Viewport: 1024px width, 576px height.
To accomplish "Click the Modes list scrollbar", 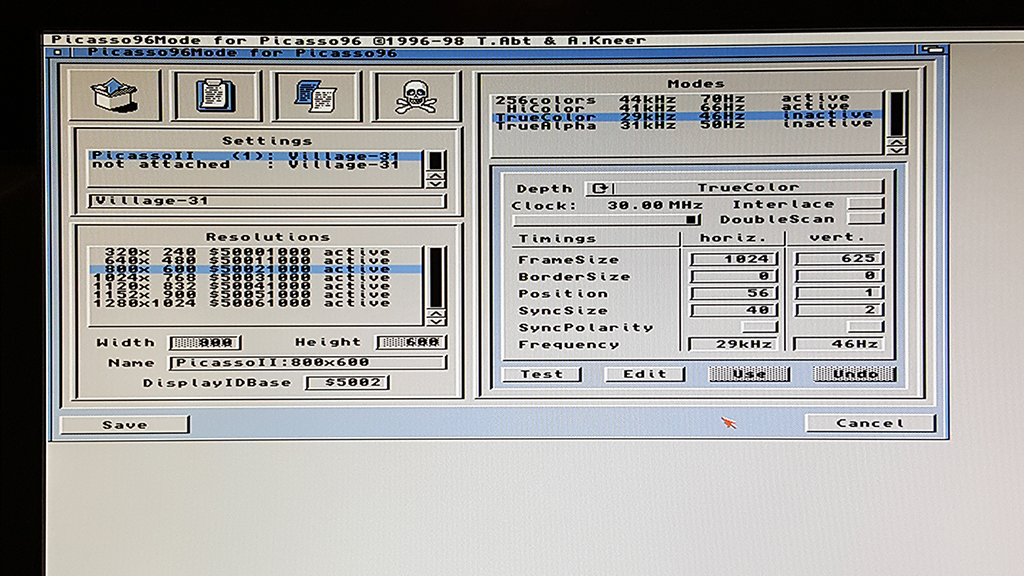I will click(x=897, y=114).
